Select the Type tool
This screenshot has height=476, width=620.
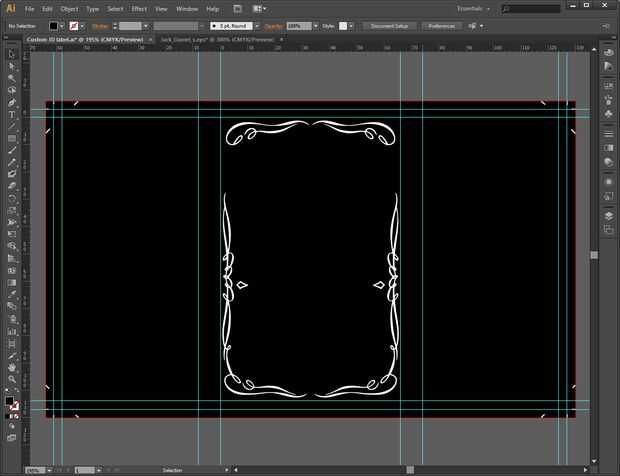[x=12, y=114]
